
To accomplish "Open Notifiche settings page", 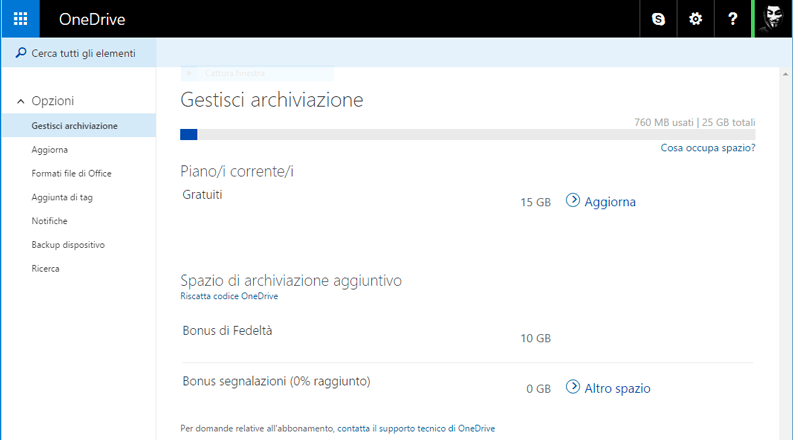I will click(x=49, y=221).
